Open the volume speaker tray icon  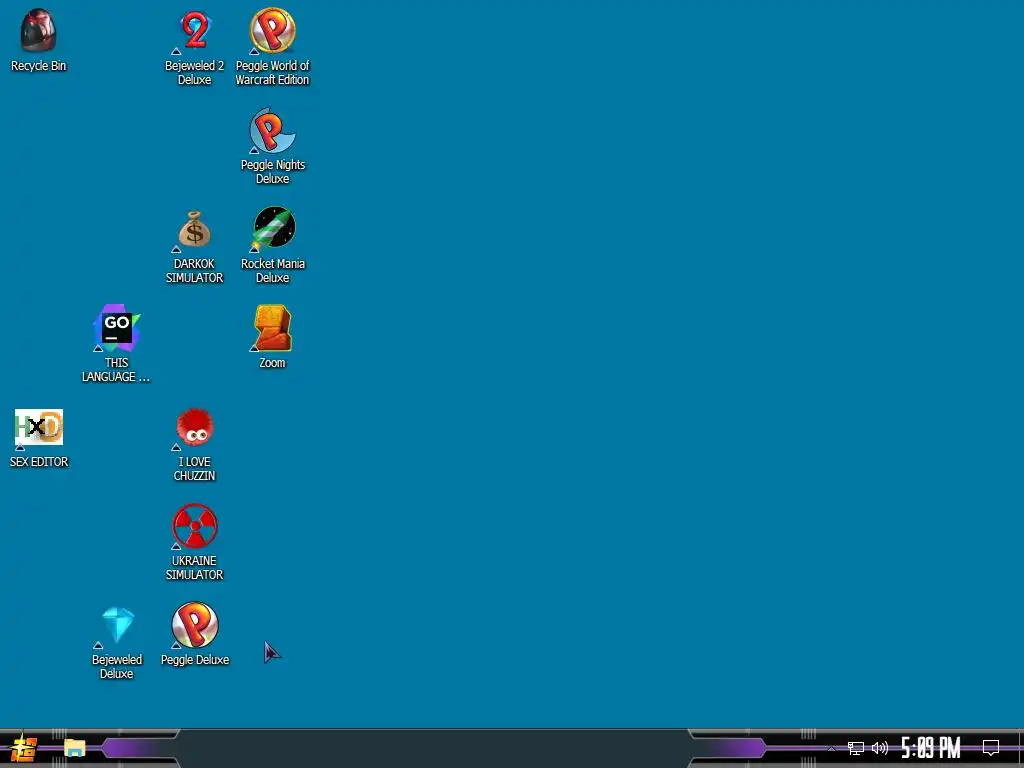tap(880, 748)
